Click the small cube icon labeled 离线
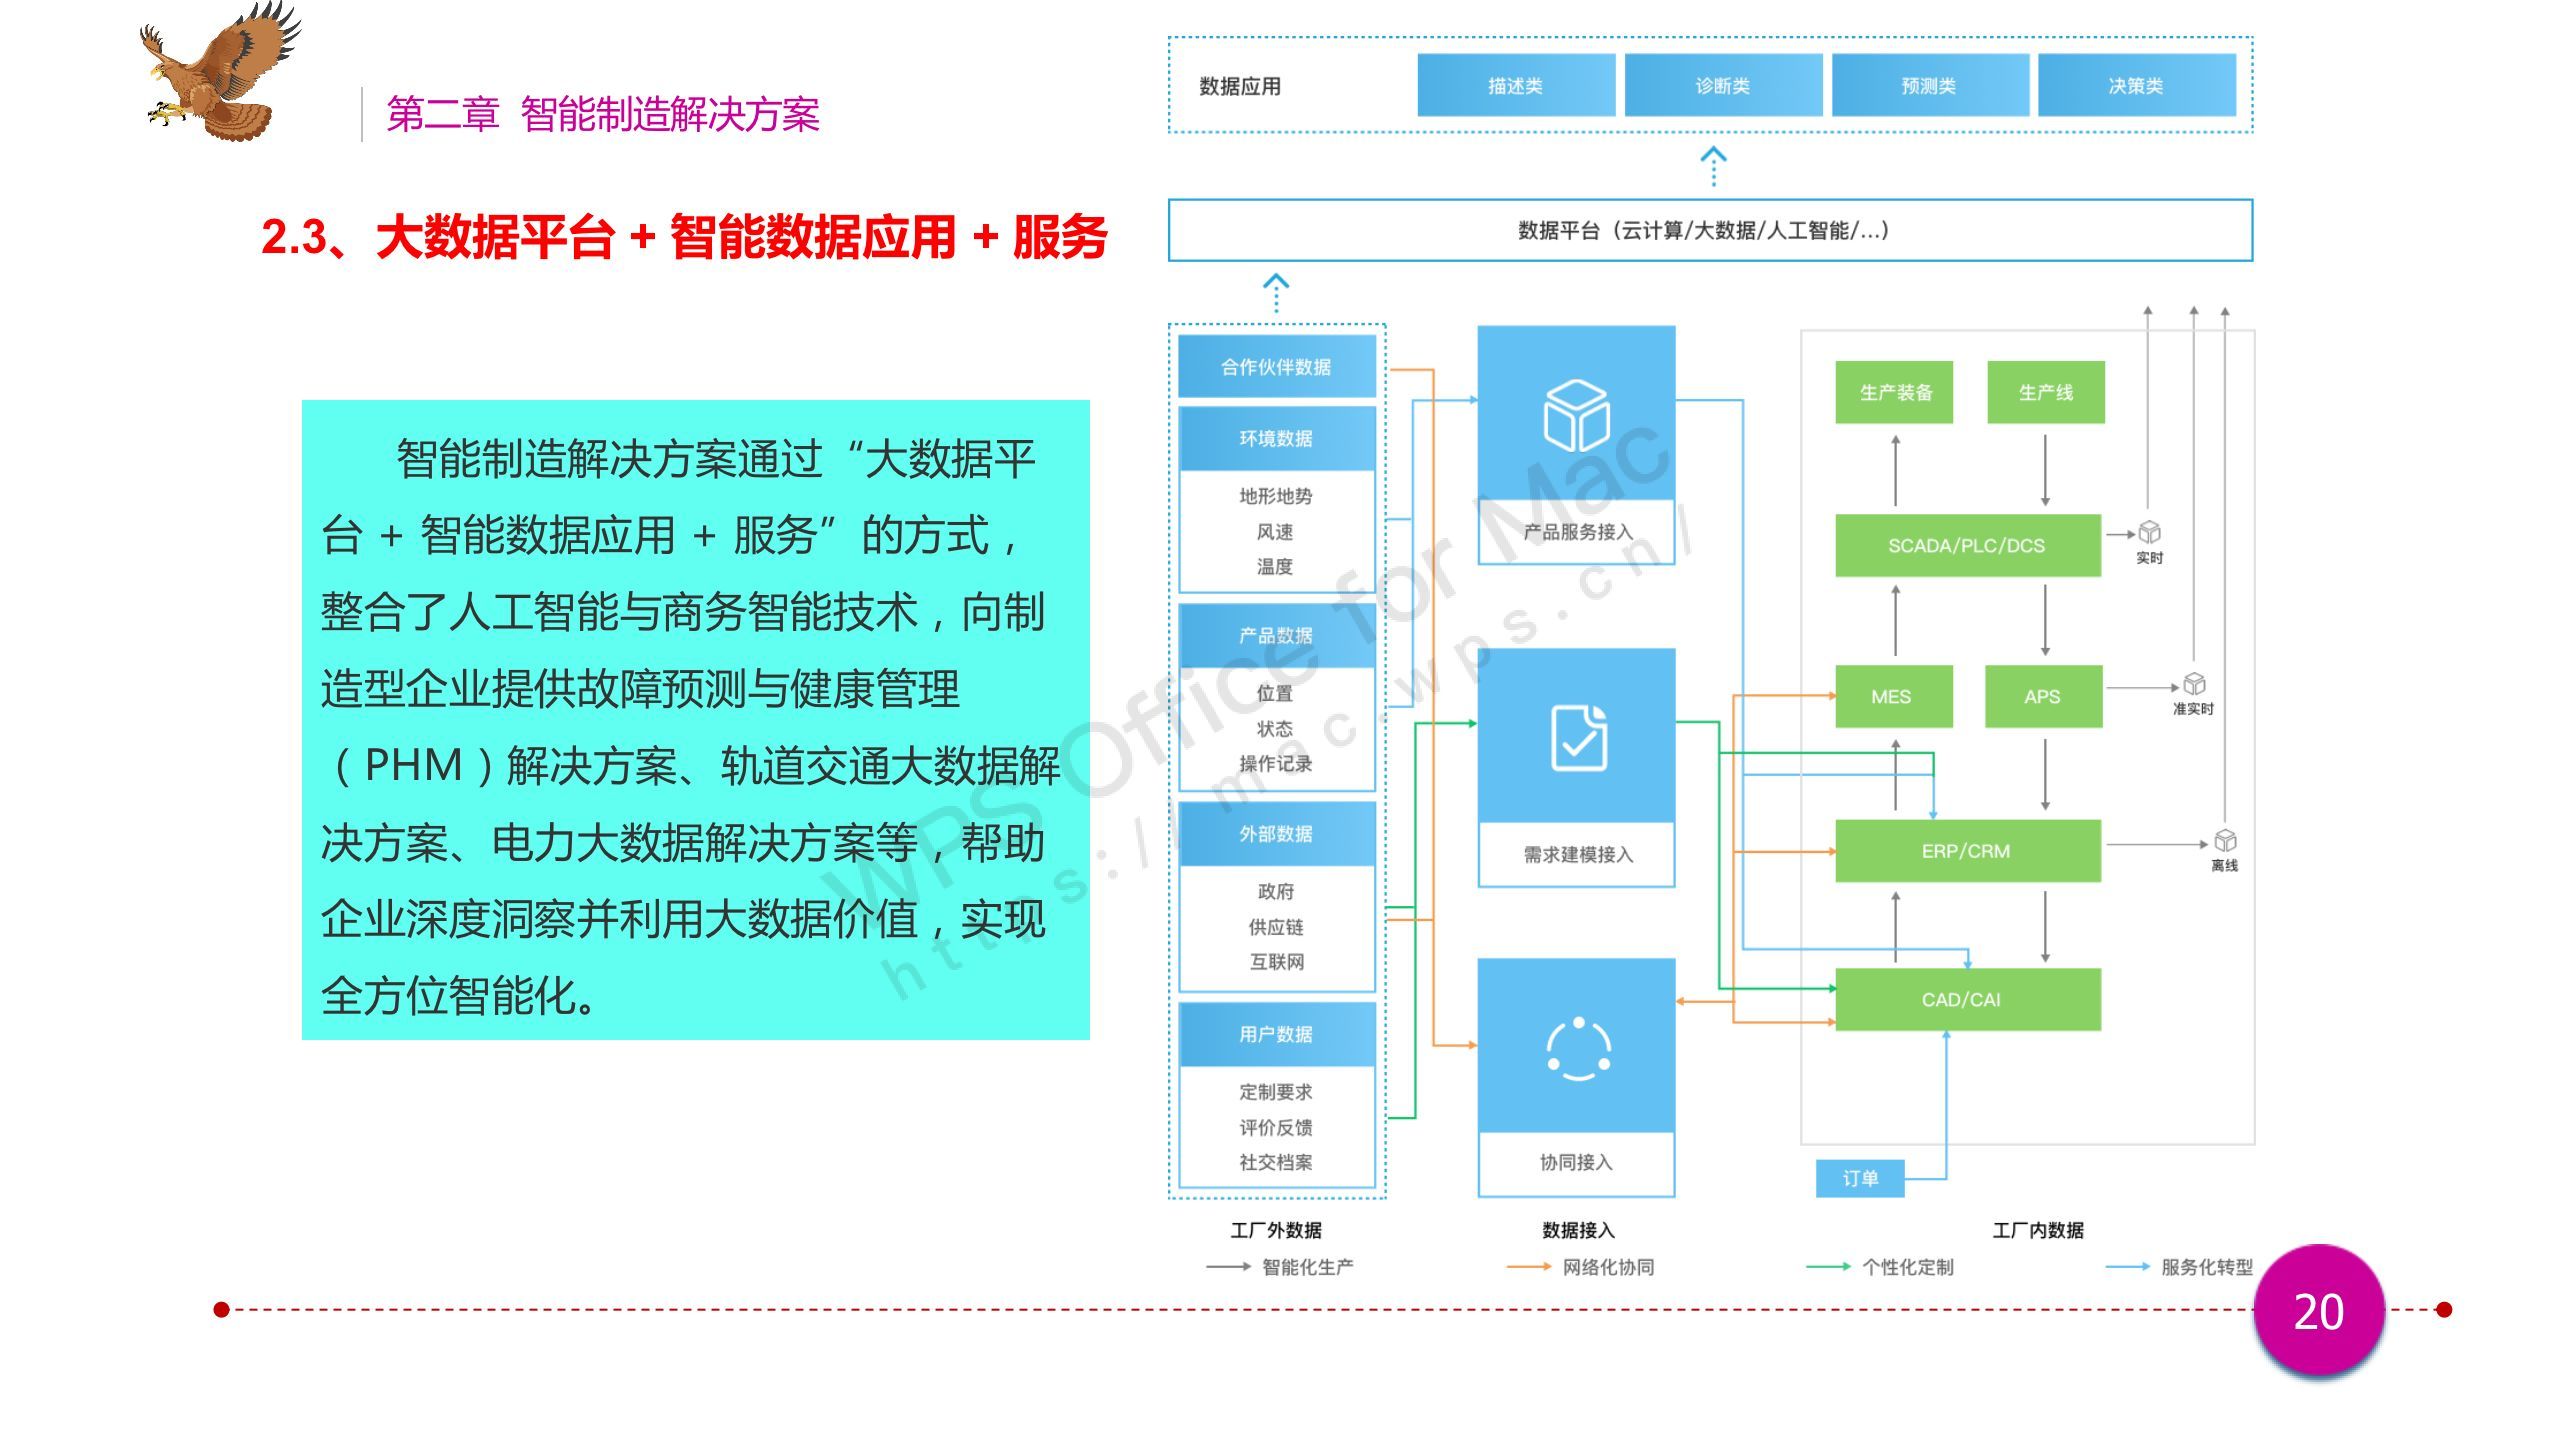 (2225, 840)
